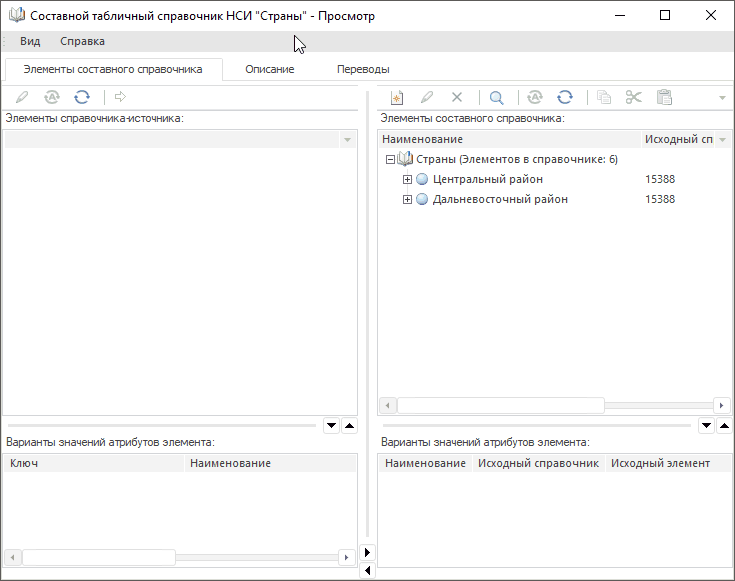The width and height of the screenshot is (735, 581).
Task: Click the refresh icon in left panel toolbar
Action: [82, 97]
